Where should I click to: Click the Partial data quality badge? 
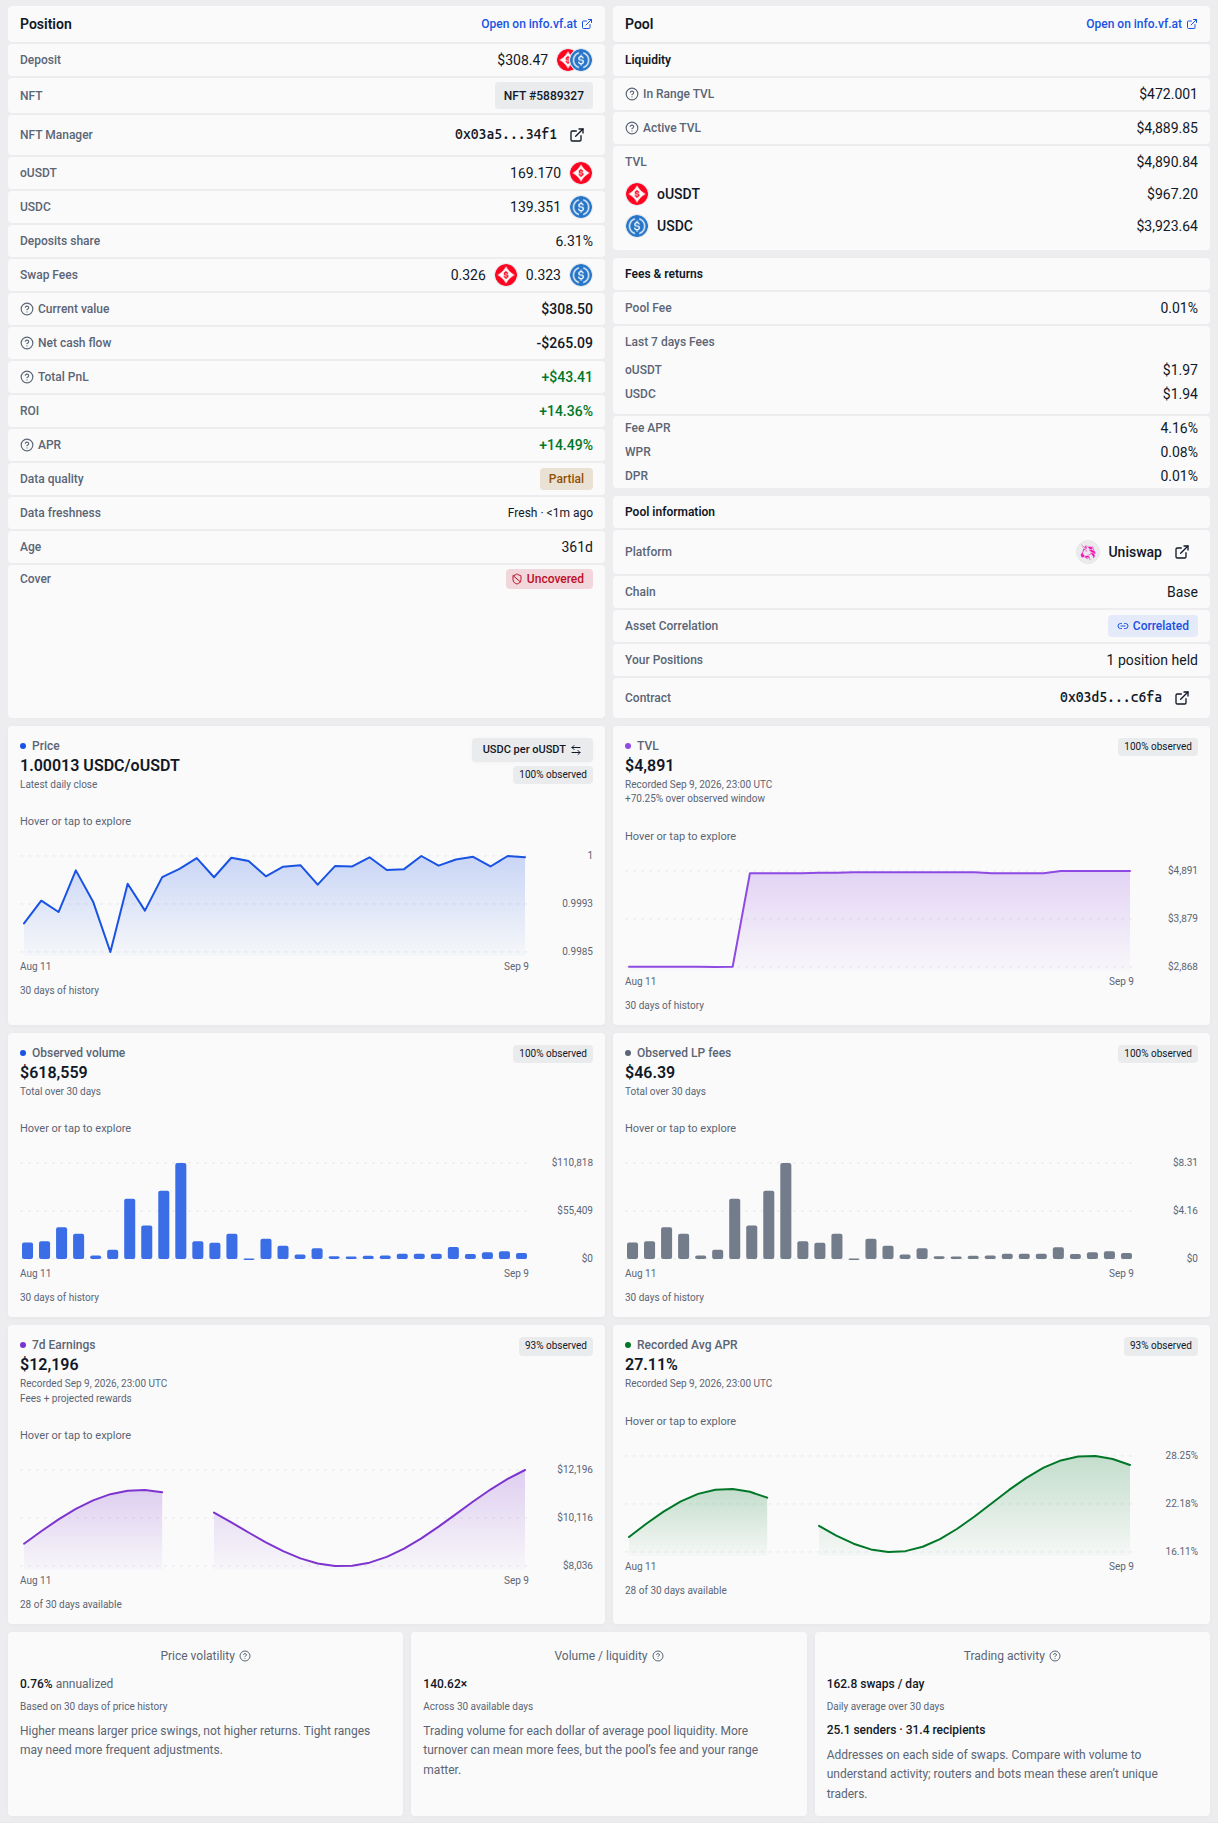(566, 479)
